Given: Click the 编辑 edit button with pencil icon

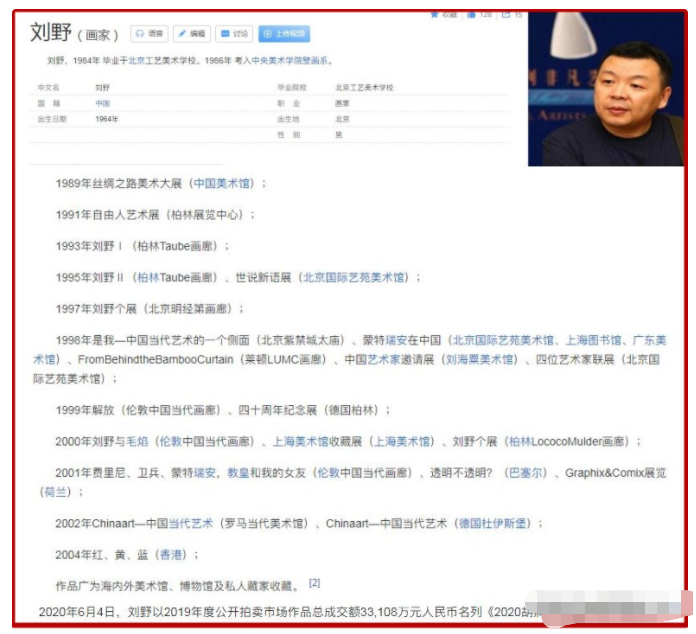Looking at the screenshot, I should (x=192, y=34).
